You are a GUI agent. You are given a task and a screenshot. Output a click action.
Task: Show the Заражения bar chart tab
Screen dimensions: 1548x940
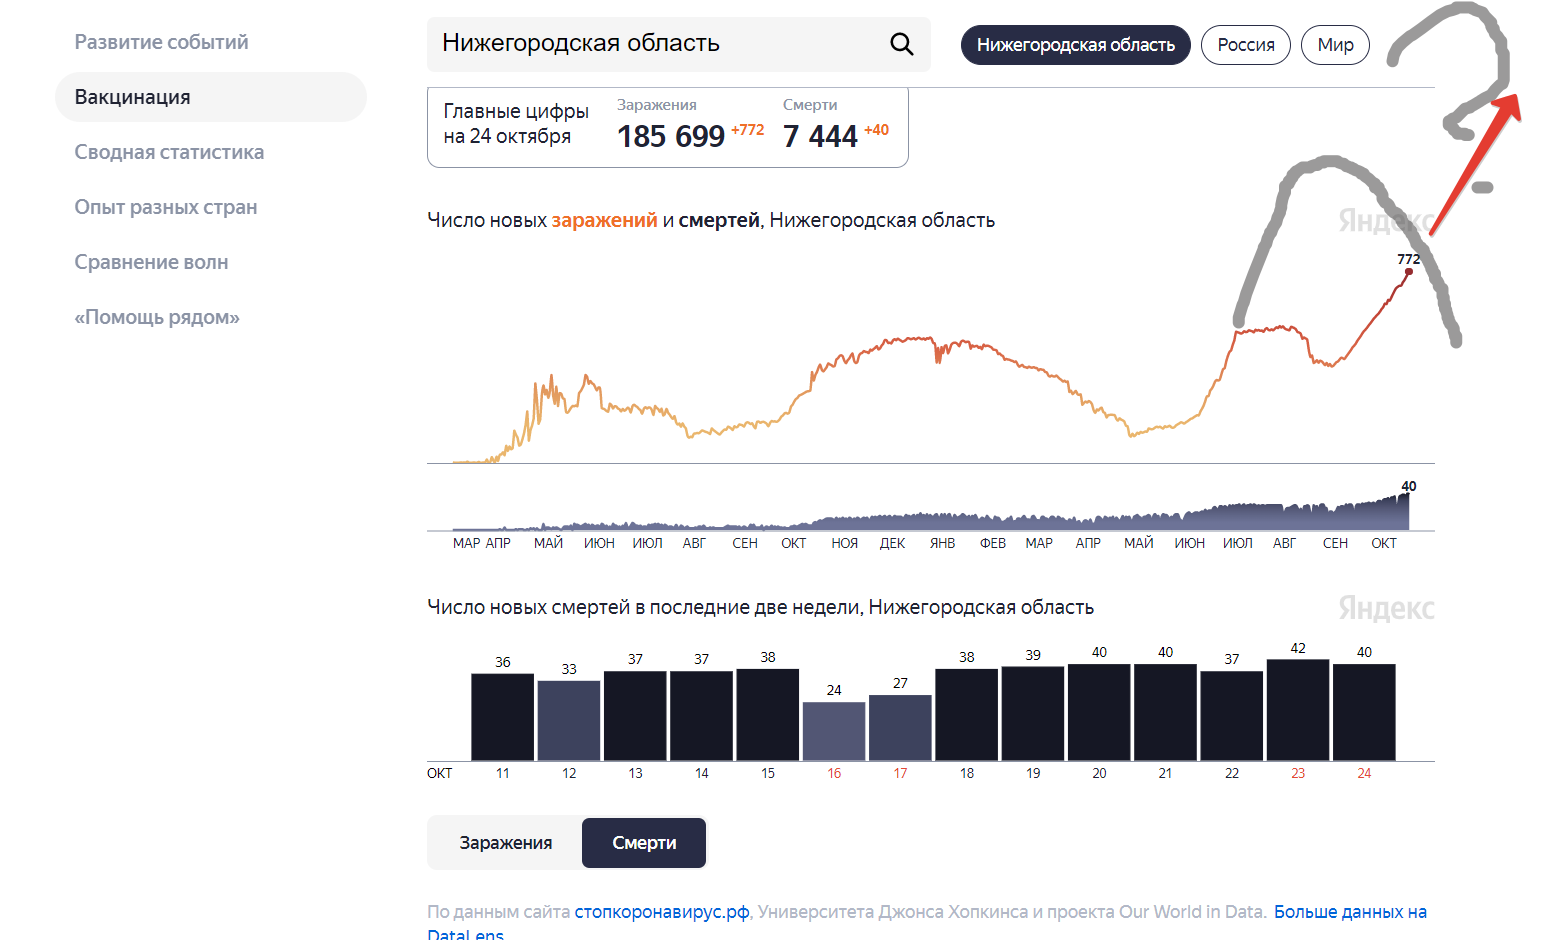[x=505, y=843]
